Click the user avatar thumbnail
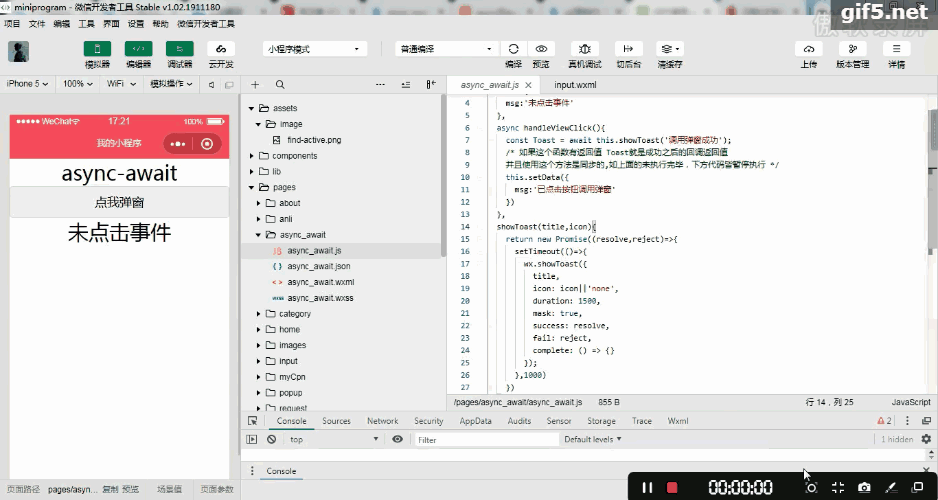The image size is (938, 500). 19,51
